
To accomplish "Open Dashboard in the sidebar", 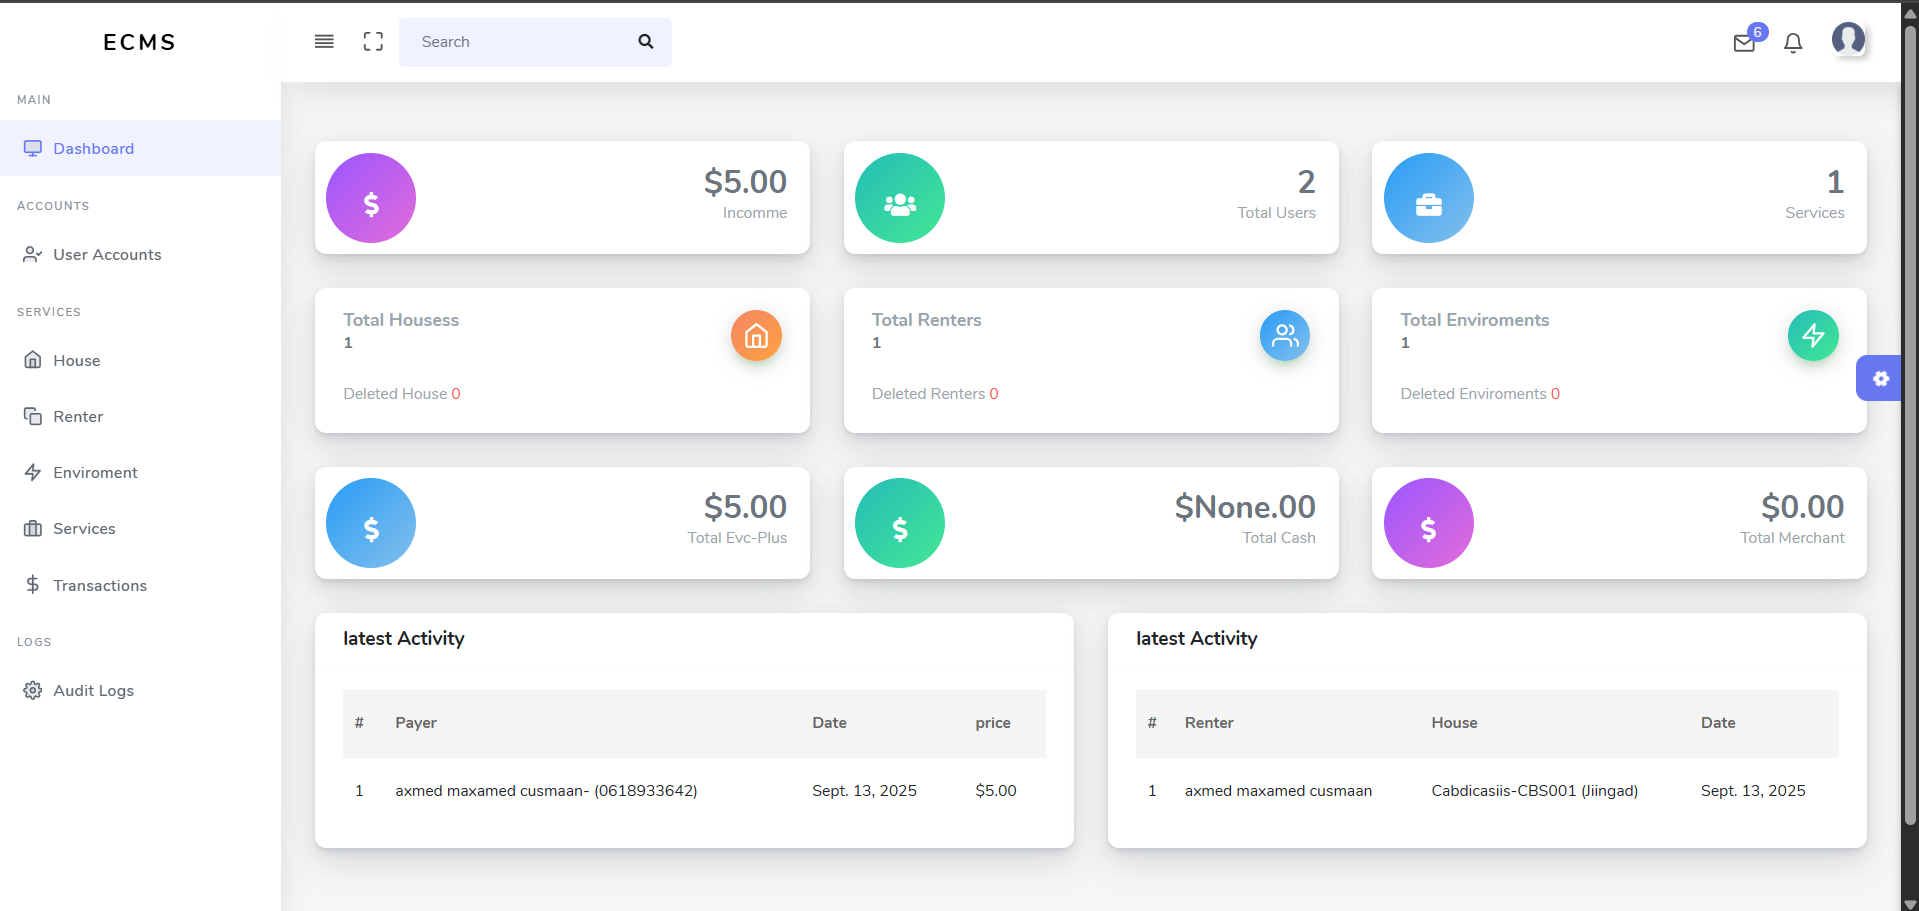I will click(x=93, y=149).
